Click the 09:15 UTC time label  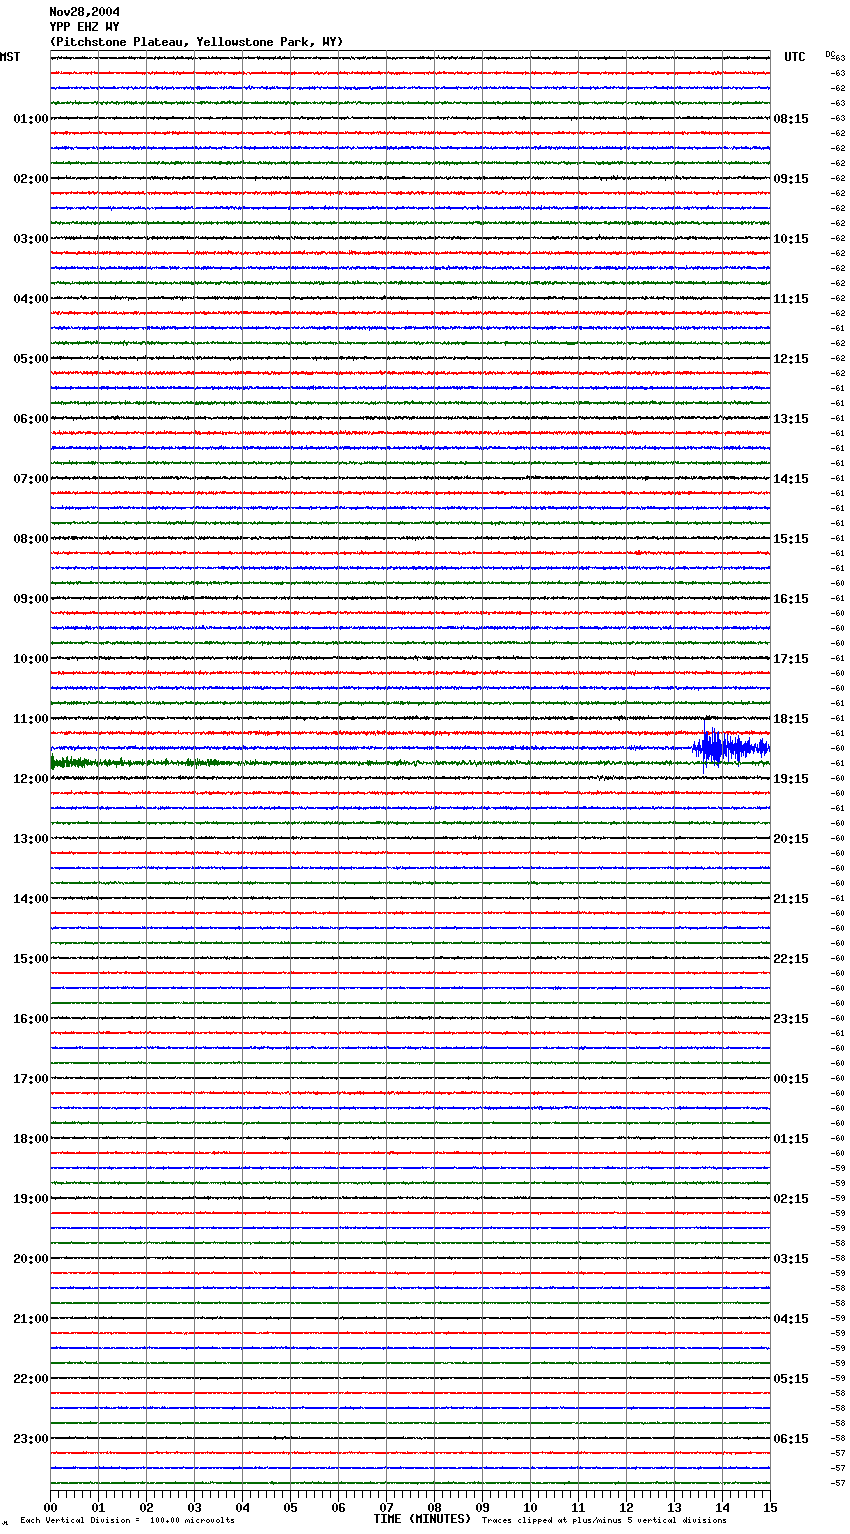[791, 179]
